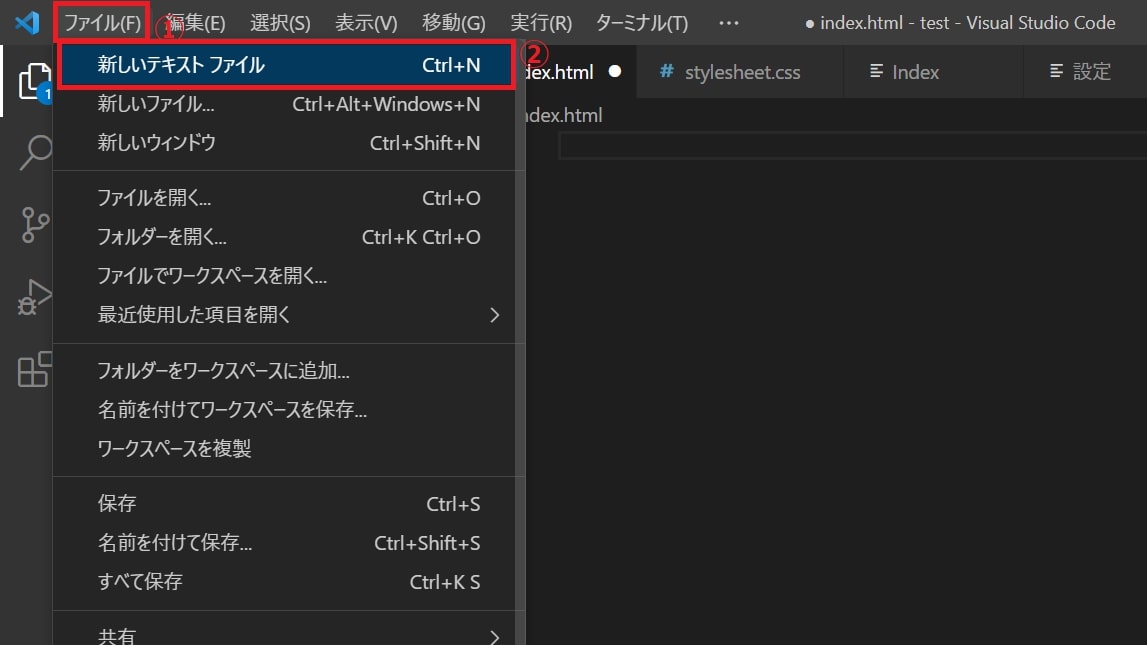Open the Search view magnifier icon
The image size is (1147, 645).
pos(34,153)
